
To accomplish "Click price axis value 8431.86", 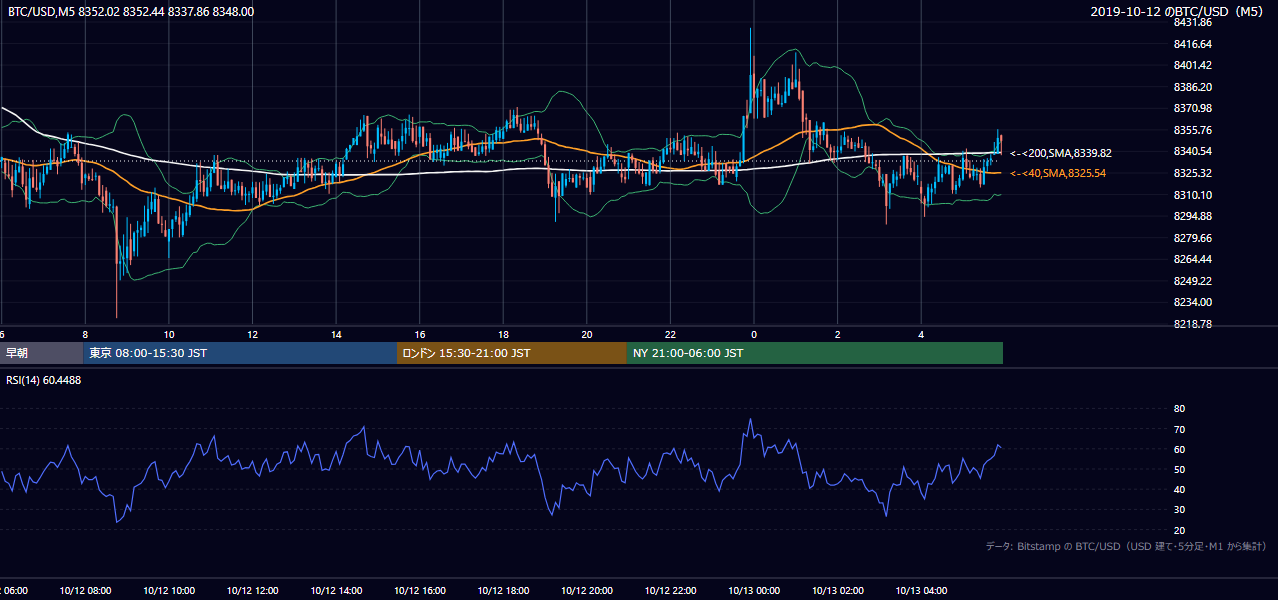I will (x=1193, y=22).
